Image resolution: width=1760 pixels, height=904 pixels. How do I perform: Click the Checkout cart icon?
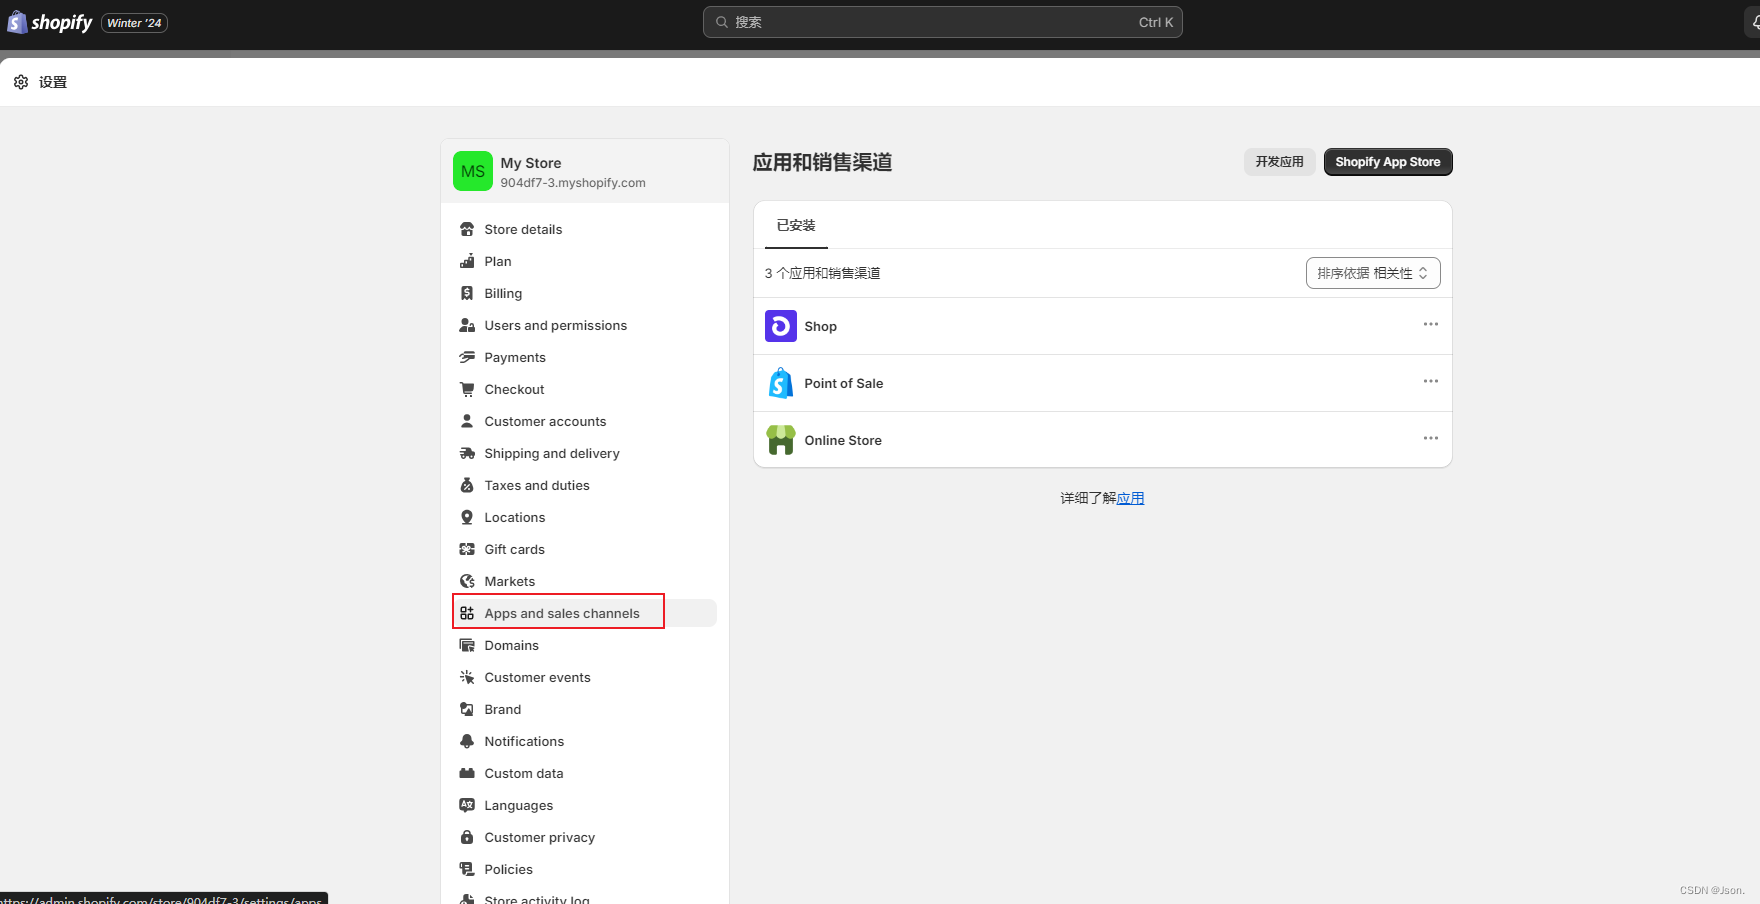[x=467, y=389]
